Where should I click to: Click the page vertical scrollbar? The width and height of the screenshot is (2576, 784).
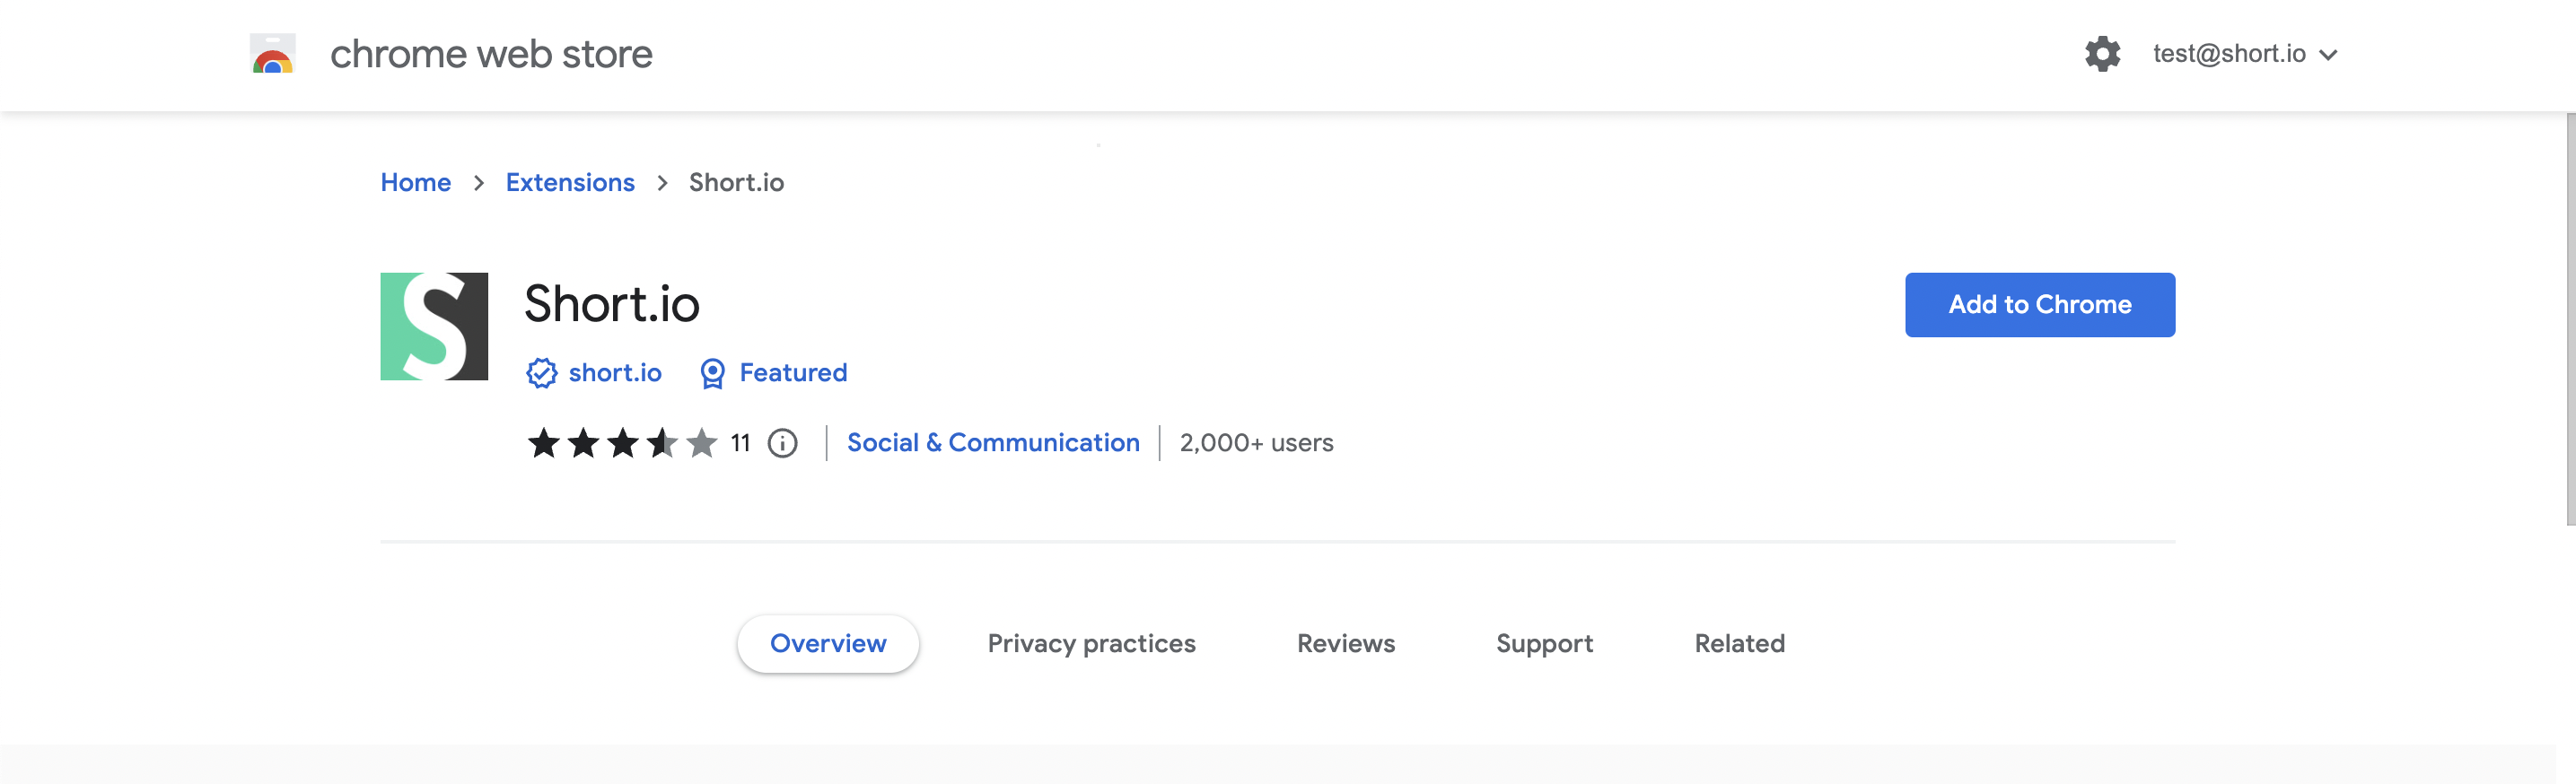(x=2569, y=320)
